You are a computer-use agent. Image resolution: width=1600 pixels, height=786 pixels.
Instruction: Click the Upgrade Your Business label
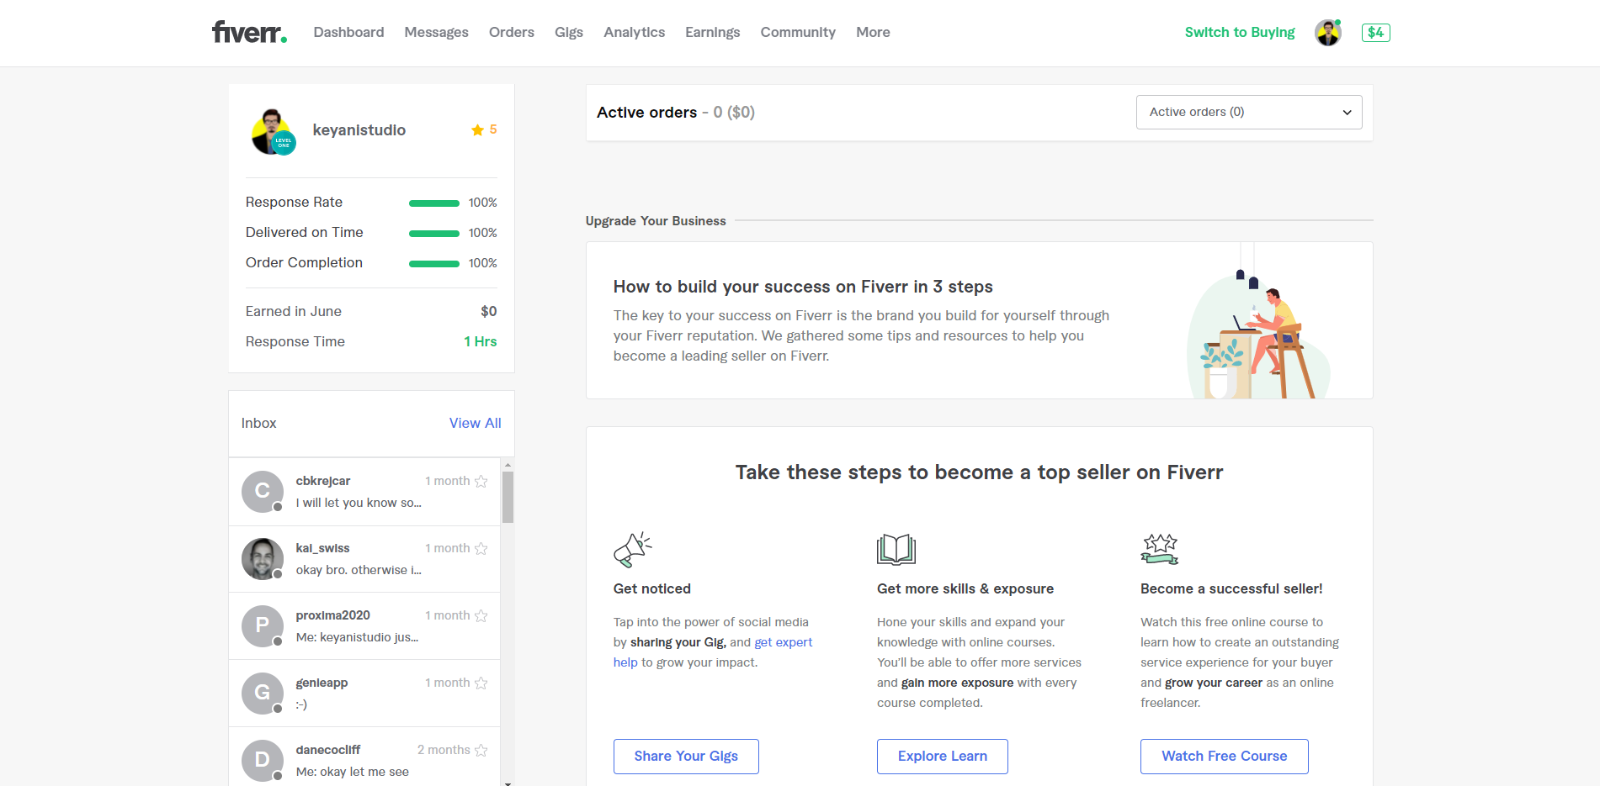pyautogui.click(x=656, y=221)
